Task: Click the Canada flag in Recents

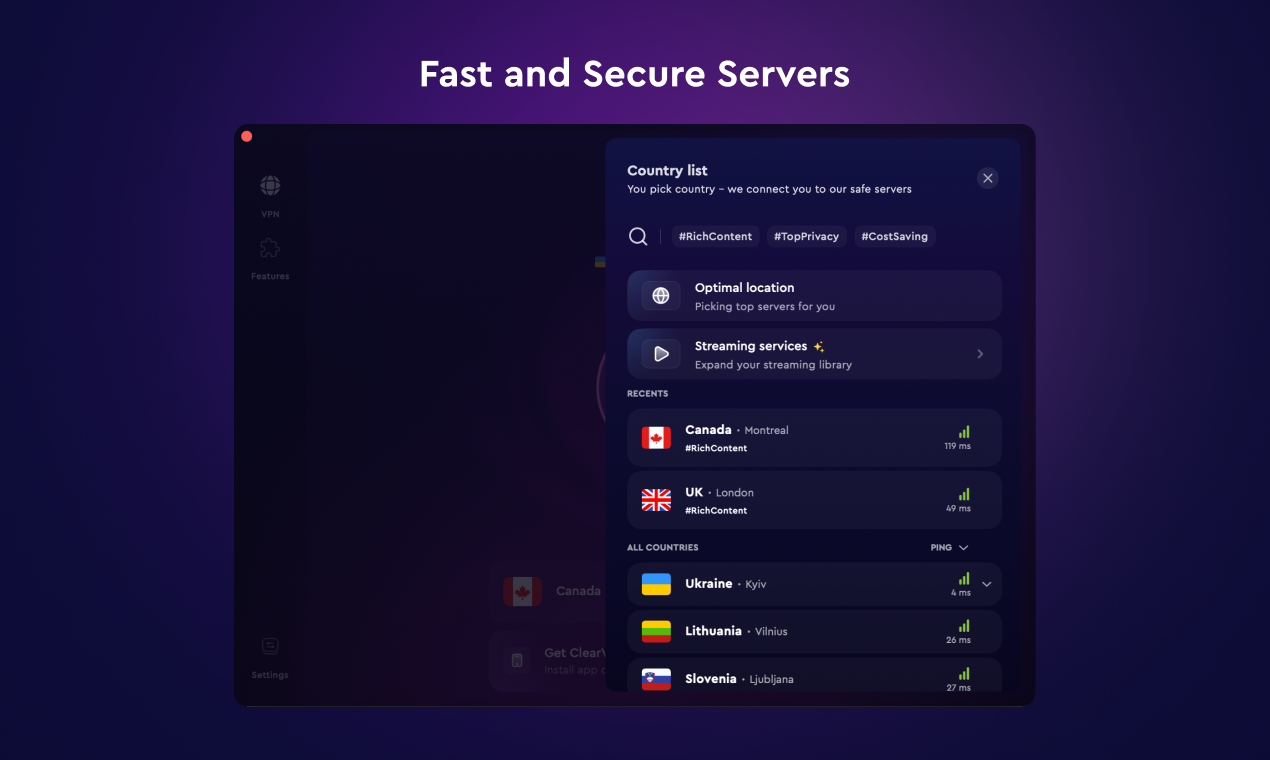Action: coord(656,438)
